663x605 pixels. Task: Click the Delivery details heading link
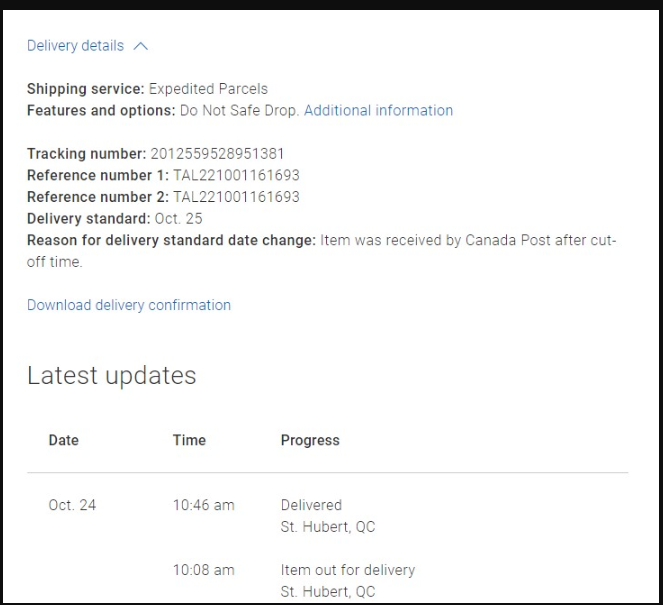(x=75, y=46)
